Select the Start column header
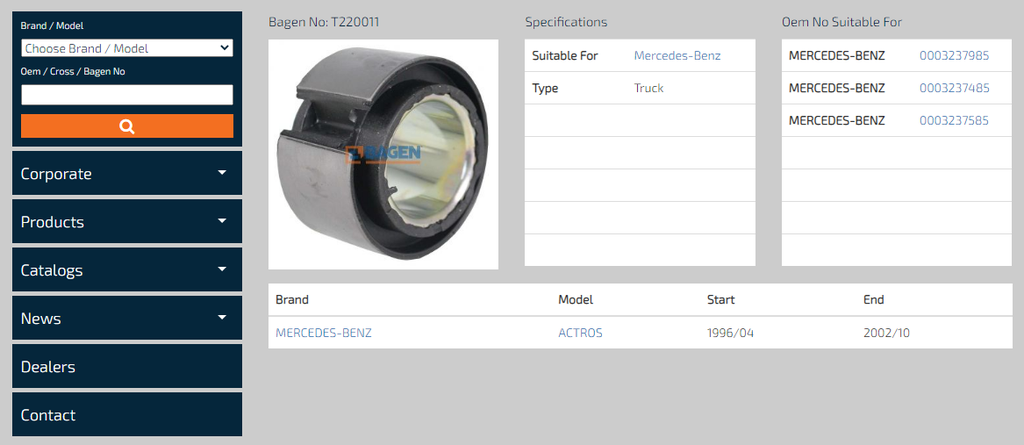Image resolution: width=1024 pixels, height=445 pixels. (x=721, y=300)
